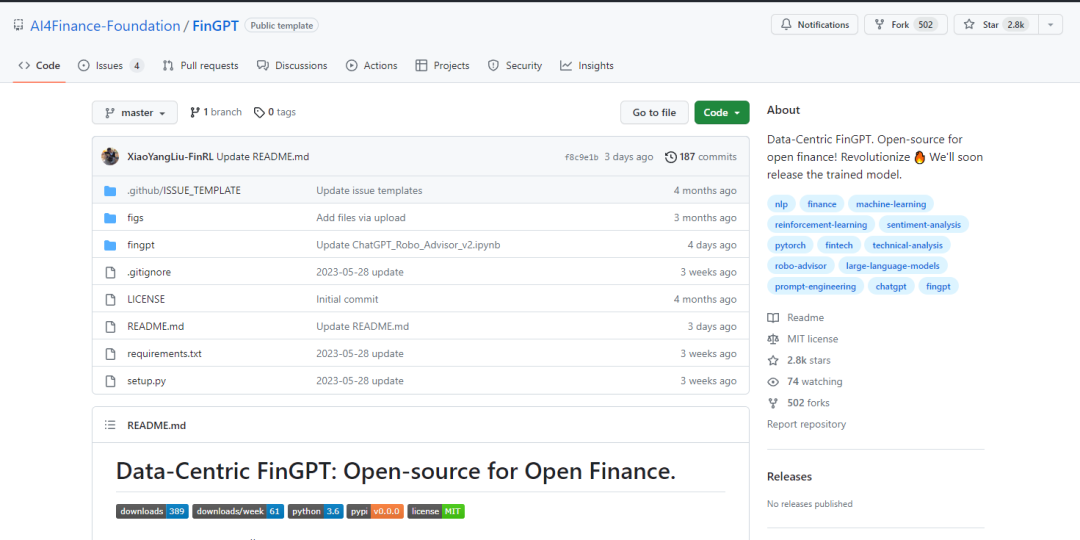The image size is (1080, 540).
Task: Click the star icon beside 2.8k stars
Action: pos(773,360)
